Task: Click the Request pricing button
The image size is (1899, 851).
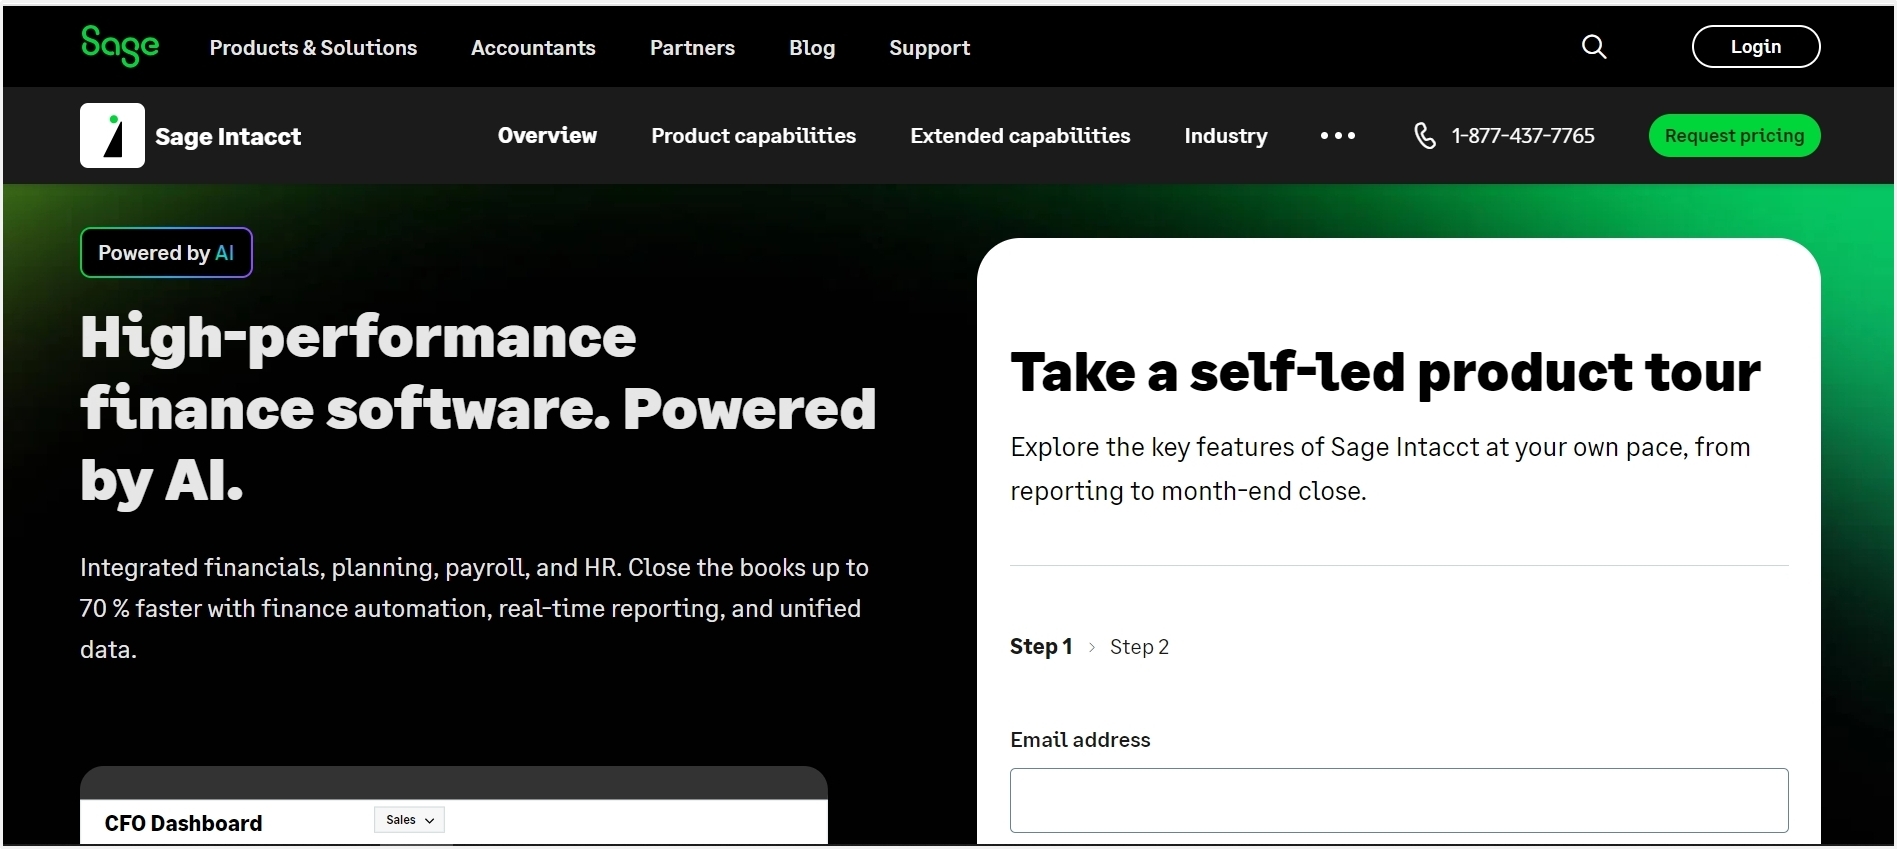Action: pyautogui.click(x=1734, y=136)
